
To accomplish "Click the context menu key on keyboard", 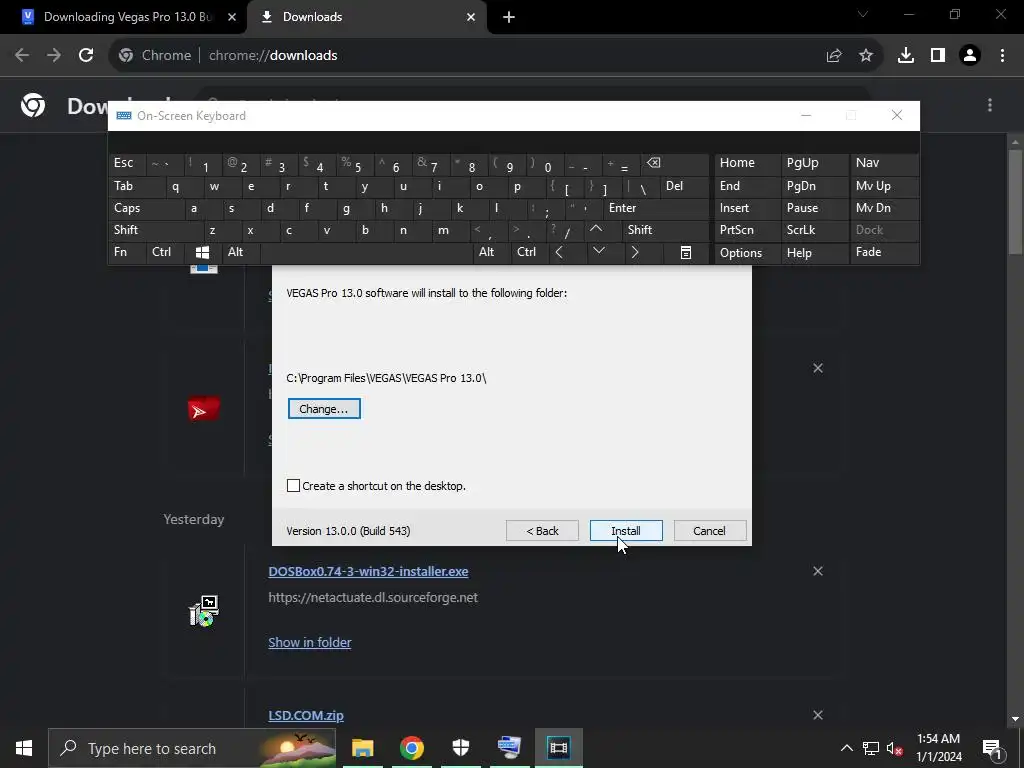I will tap(686, 252).
